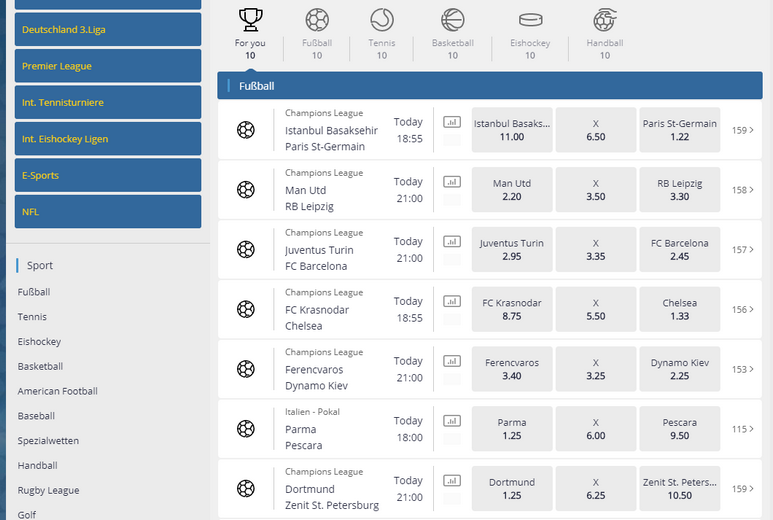Select American Football in sidebar
Screen dimensions: 773x520
click(58, 391)
